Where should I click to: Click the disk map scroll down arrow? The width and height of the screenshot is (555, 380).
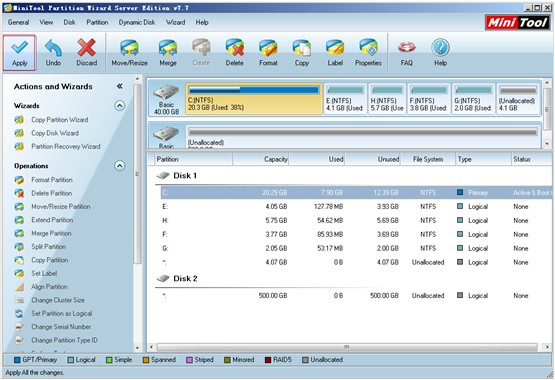click(x=548, y=144)
